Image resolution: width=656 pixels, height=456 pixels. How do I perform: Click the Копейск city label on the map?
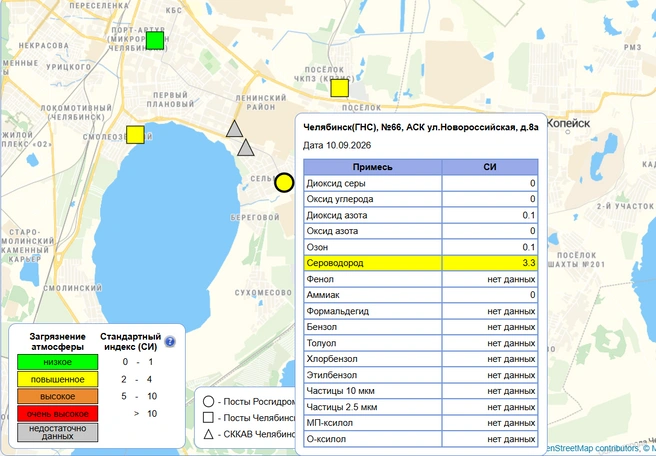point(568,123)
